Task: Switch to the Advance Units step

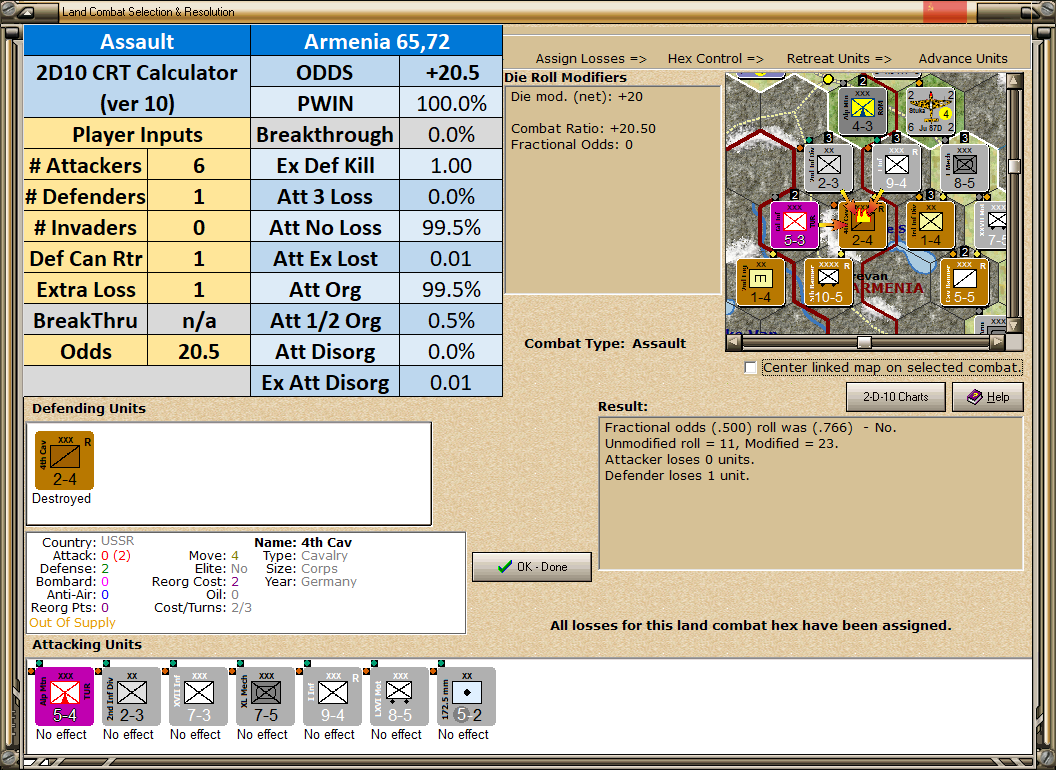Action: pyautogui.click(x=963, y=59)
